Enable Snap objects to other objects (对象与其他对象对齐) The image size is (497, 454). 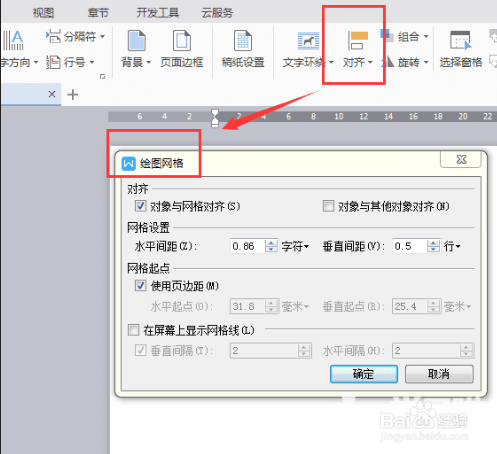tap(328, 206)
